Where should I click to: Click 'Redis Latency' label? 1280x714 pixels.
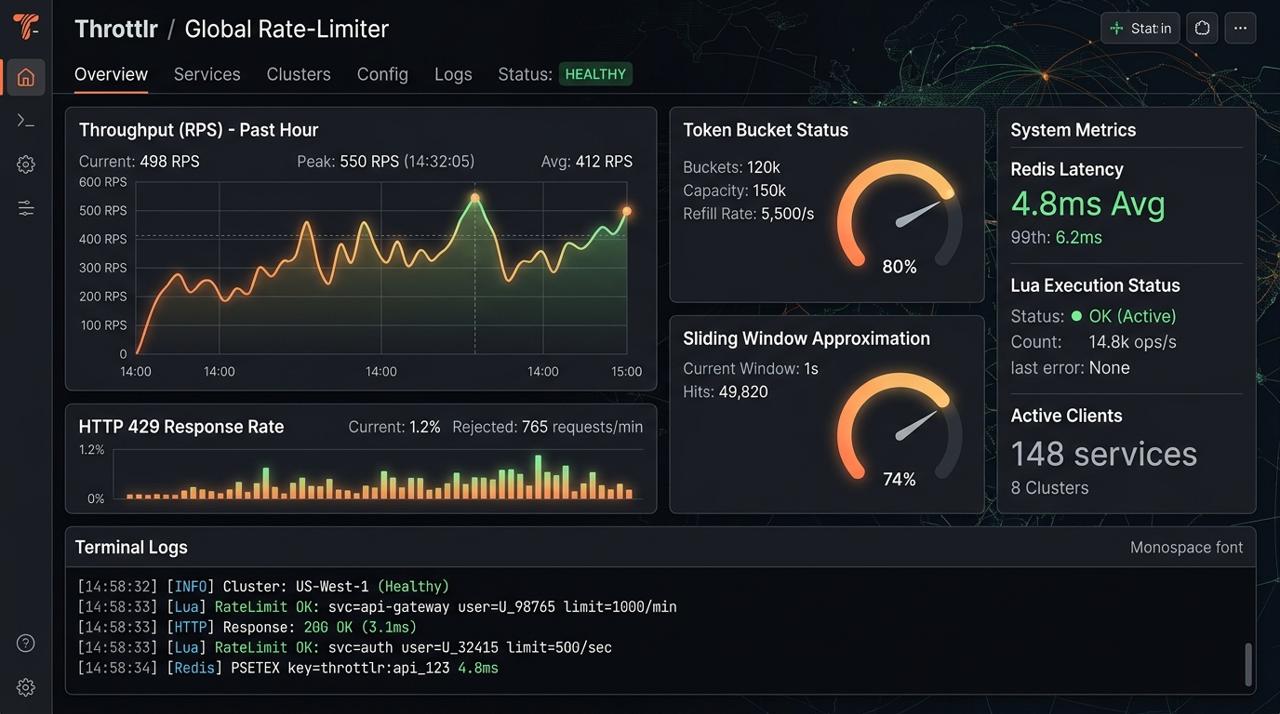click(1066, 169)
